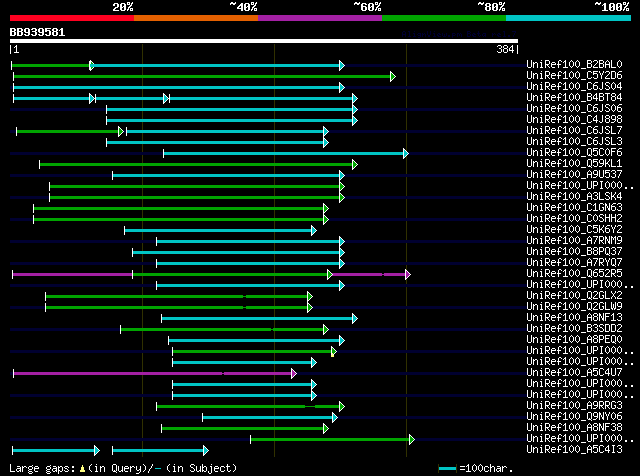Click the cyan alignment bar for A8NF13
The height and width of the screenshot is (476, 640).
coord(258,318)
